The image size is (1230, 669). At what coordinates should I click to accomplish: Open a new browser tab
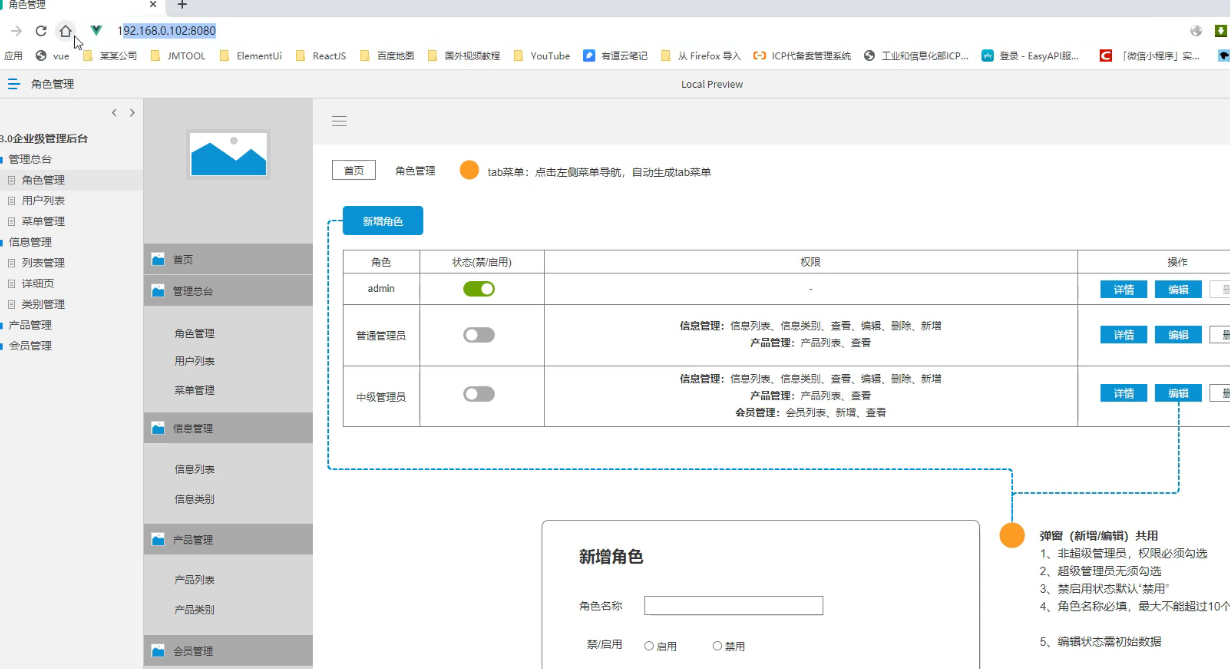click(x=182, y=5)
